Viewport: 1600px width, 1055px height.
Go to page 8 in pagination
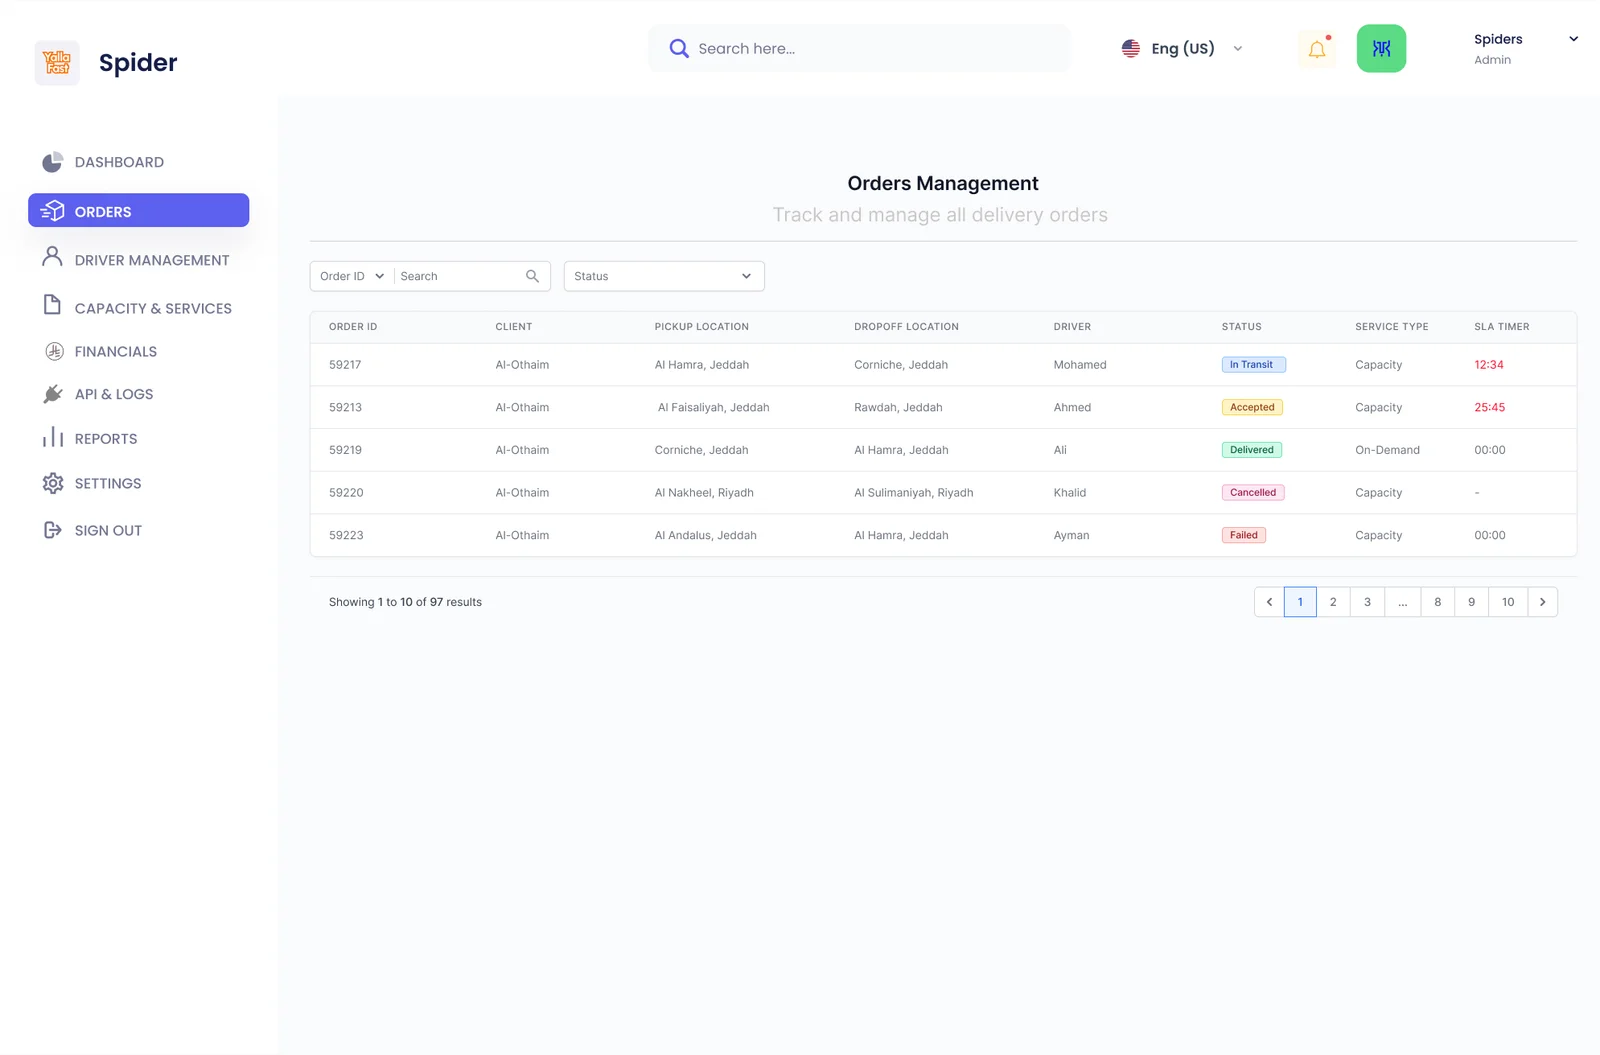(x=1437, y=602)
